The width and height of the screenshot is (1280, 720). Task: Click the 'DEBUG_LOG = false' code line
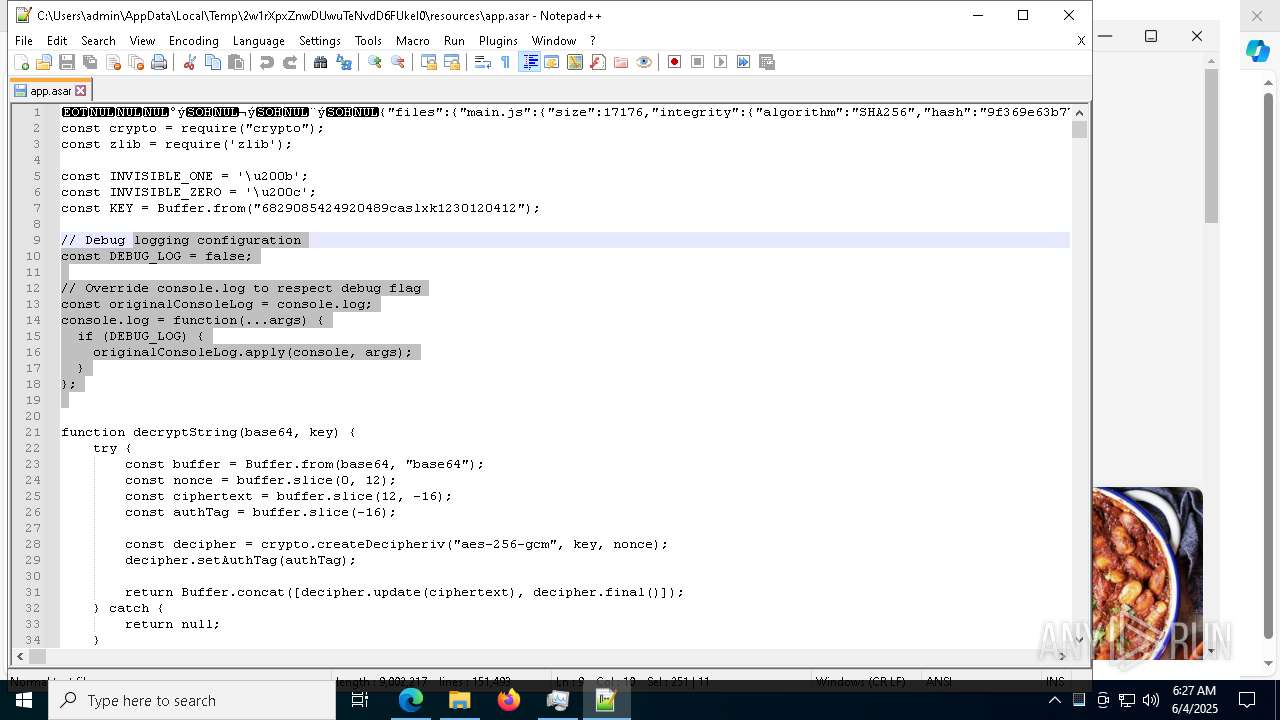coord(157,256)
